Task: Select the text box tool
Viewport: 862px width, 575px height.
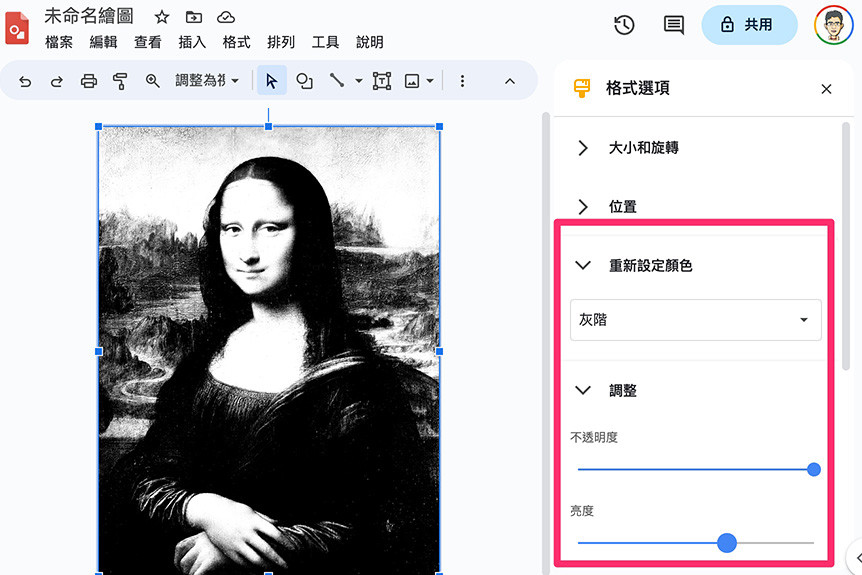Action: click(382, 81)
